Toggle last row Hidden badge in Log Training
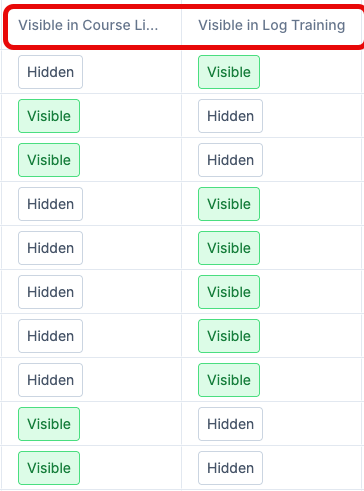 click(230, 468)
